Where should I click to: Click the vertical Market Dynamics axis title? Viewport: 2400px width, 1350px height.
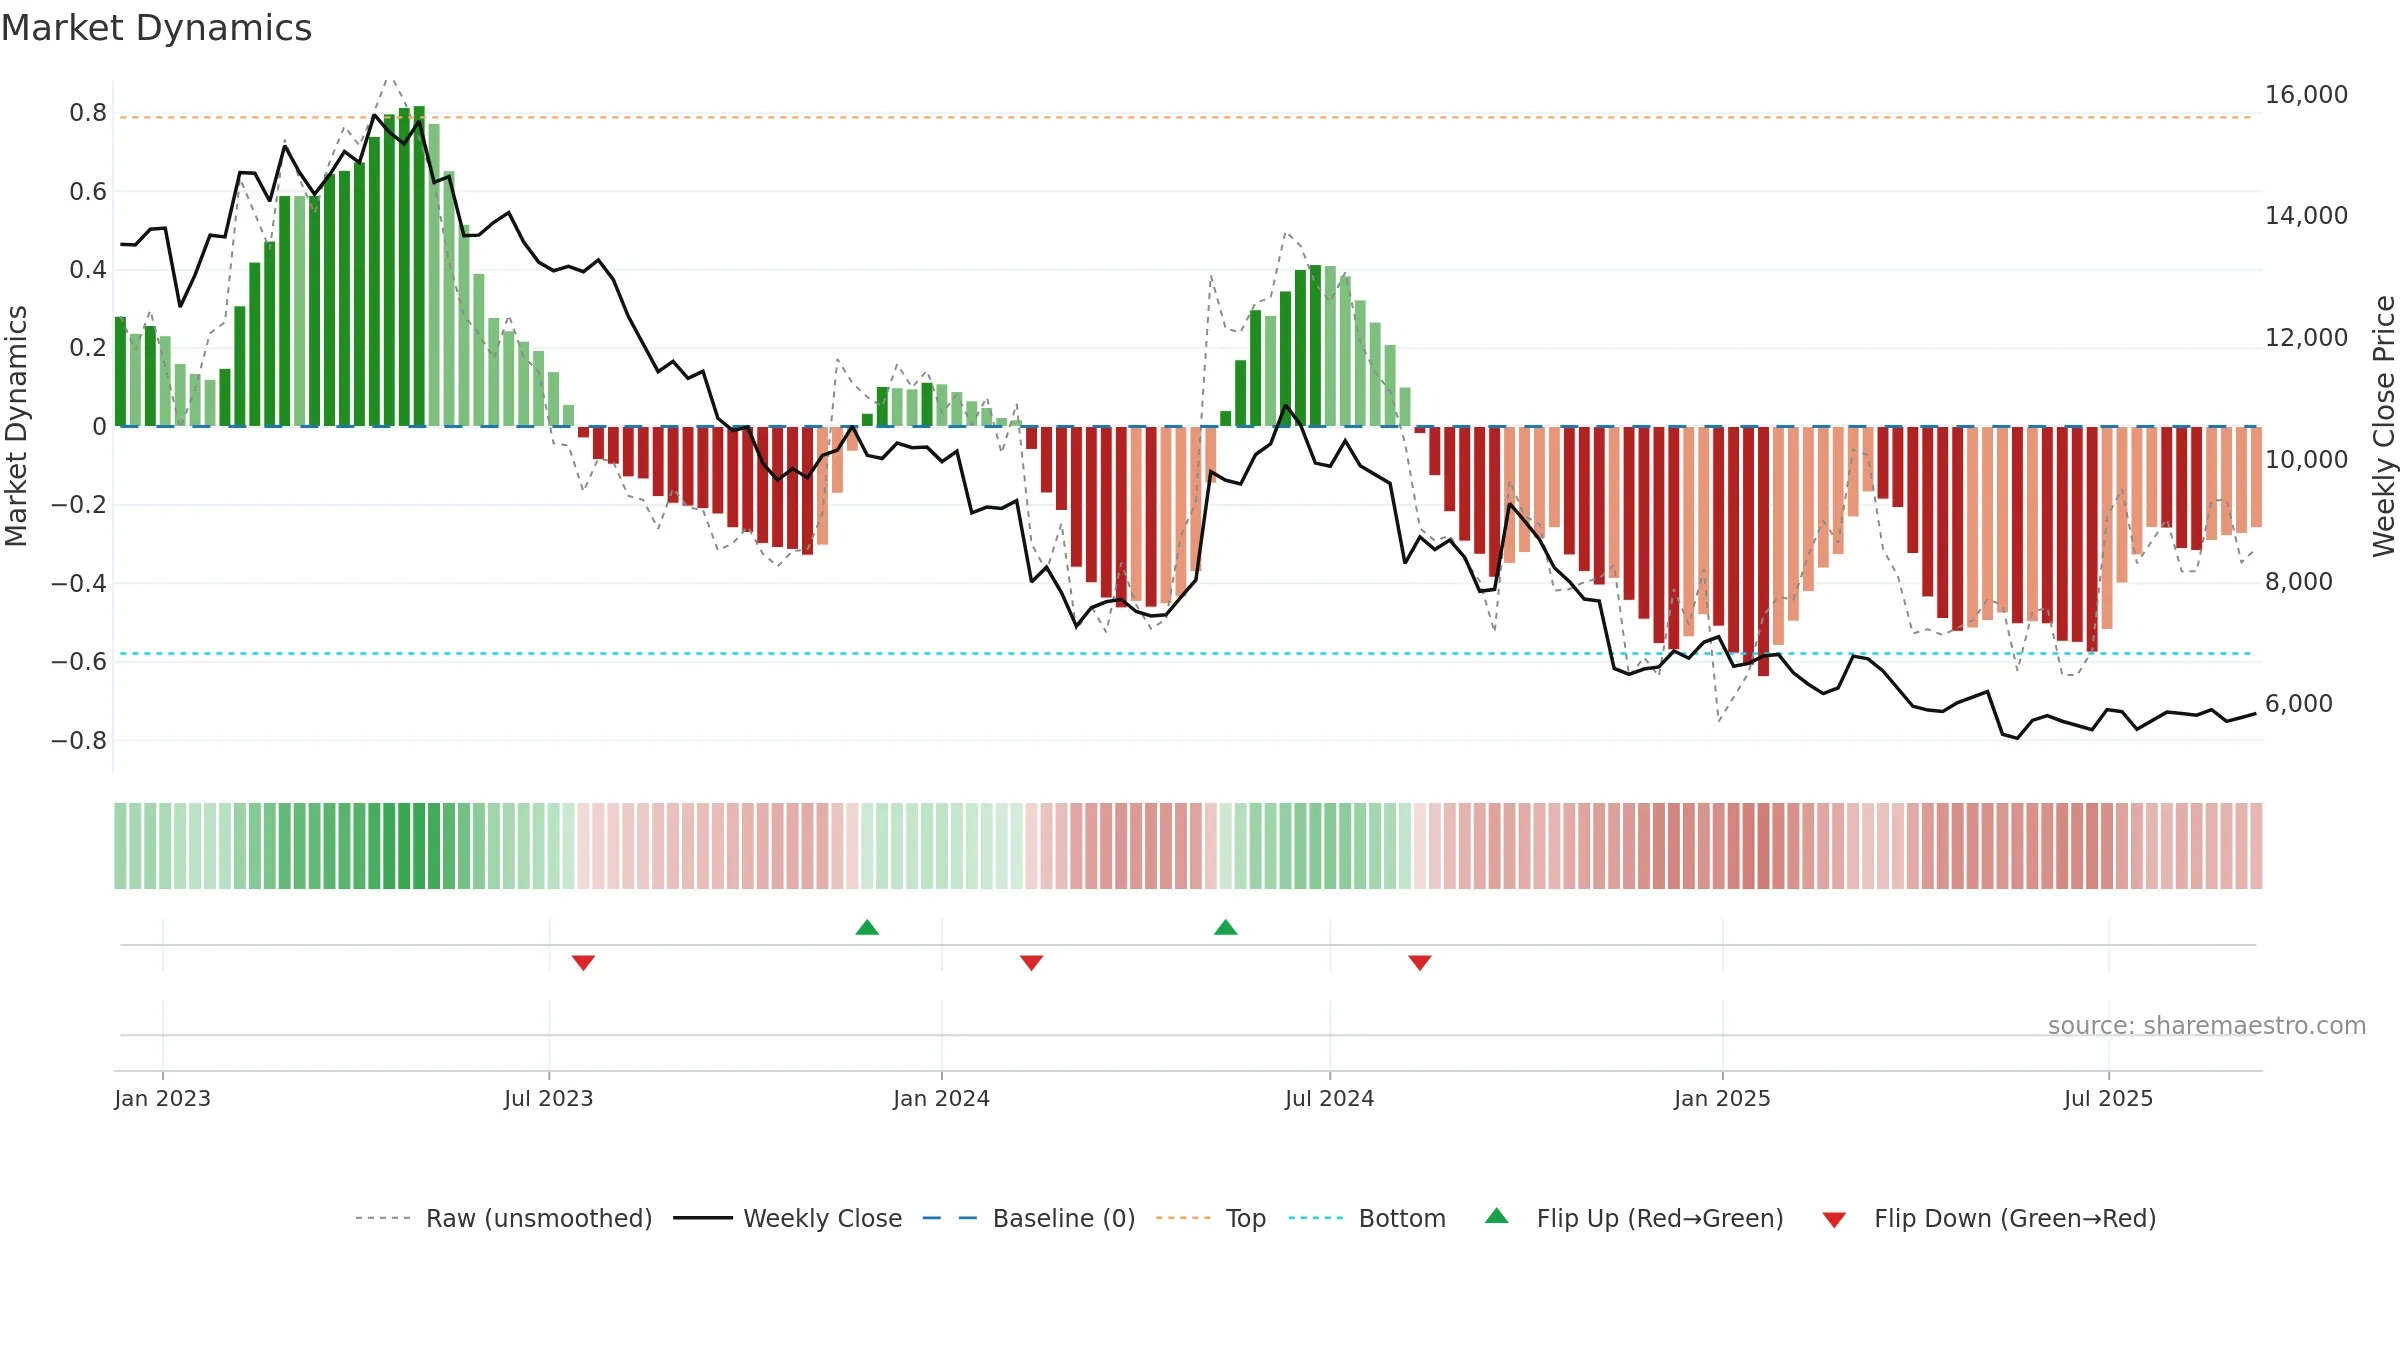(x=16, y=426)
